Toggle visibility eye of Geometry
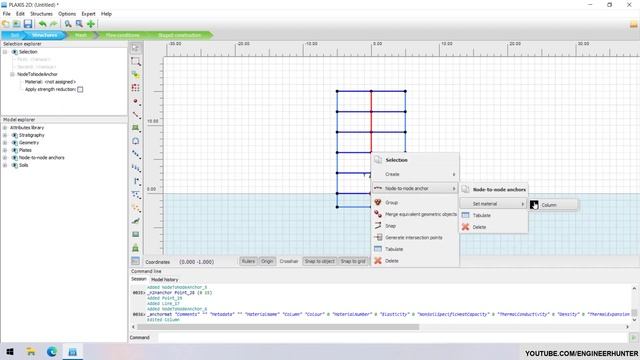This screenshot has width=640, height=360. coord(15,143)
